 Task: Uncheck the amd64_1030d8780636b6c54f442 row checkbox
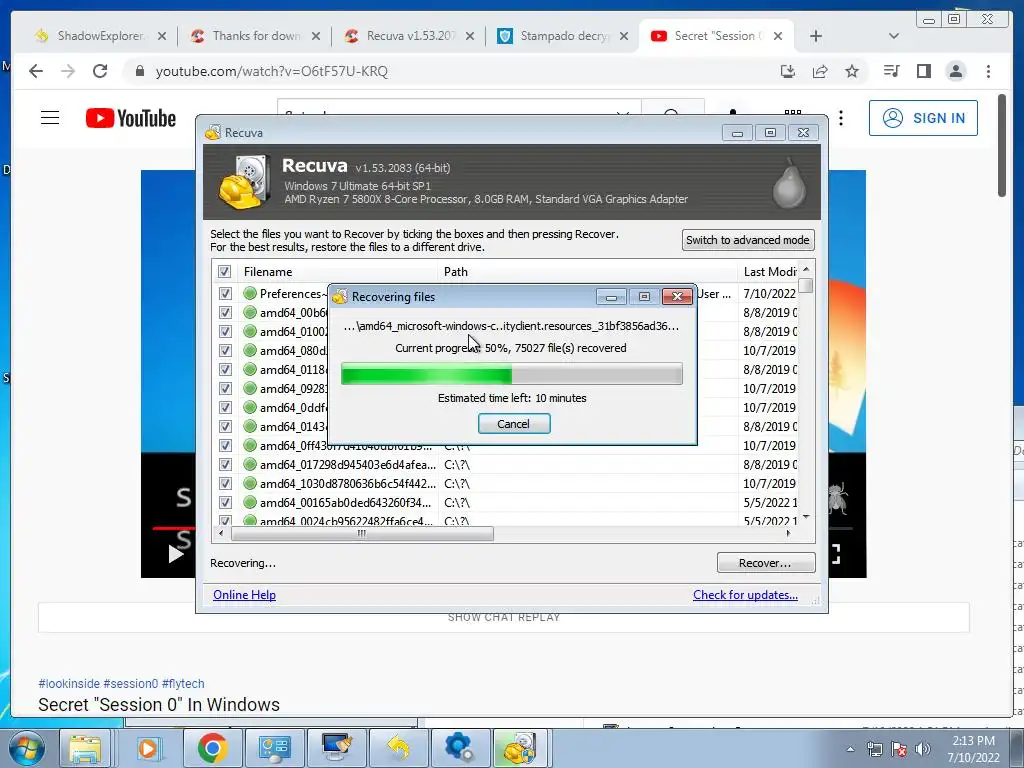pyautogui.click(x=225, y=483)
